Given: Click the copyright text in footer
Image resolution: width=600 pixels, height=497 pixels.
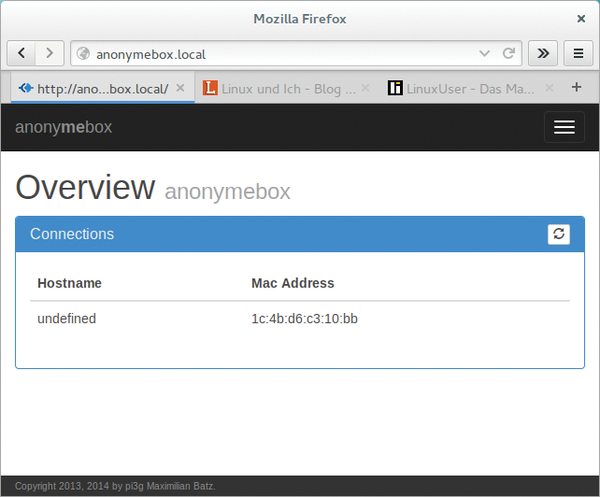Looking at the screenshot, I should tap(115, 486).
